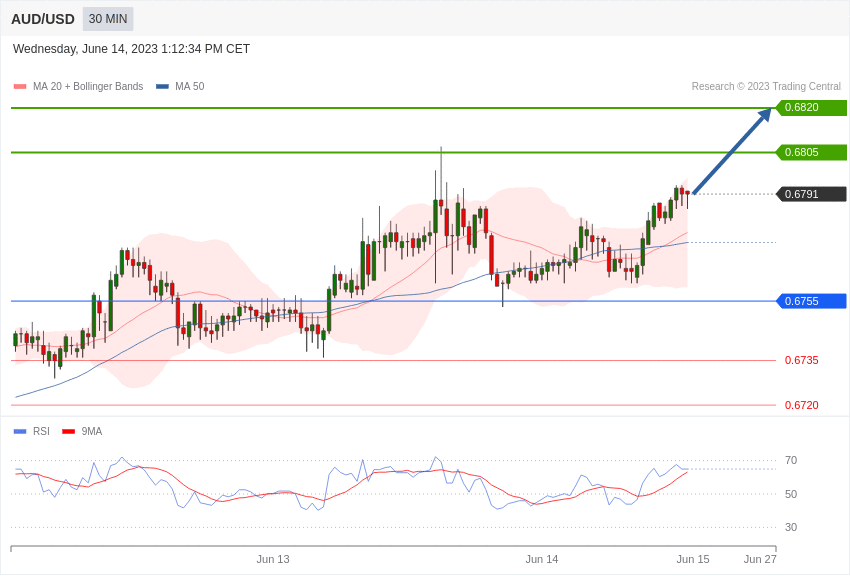Select the 0.6805 resistance price tag
Screen dimensions: 850x576
coord(811,152)
